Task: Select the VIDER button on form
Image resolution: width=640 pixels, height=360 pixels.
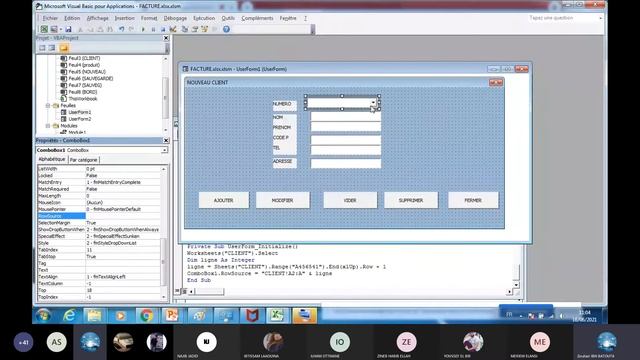Action: (x=350, y=200)
